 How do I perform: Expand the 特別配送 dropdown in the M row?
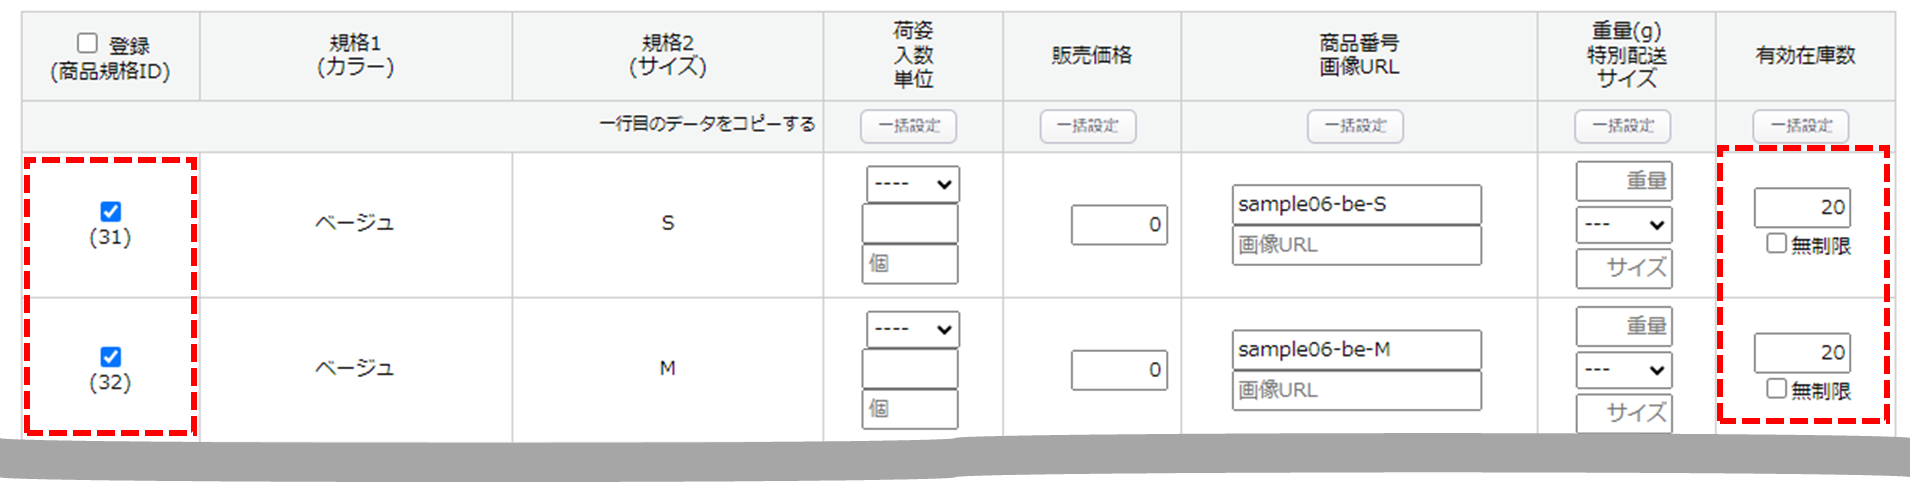[x=1624, y=370]
